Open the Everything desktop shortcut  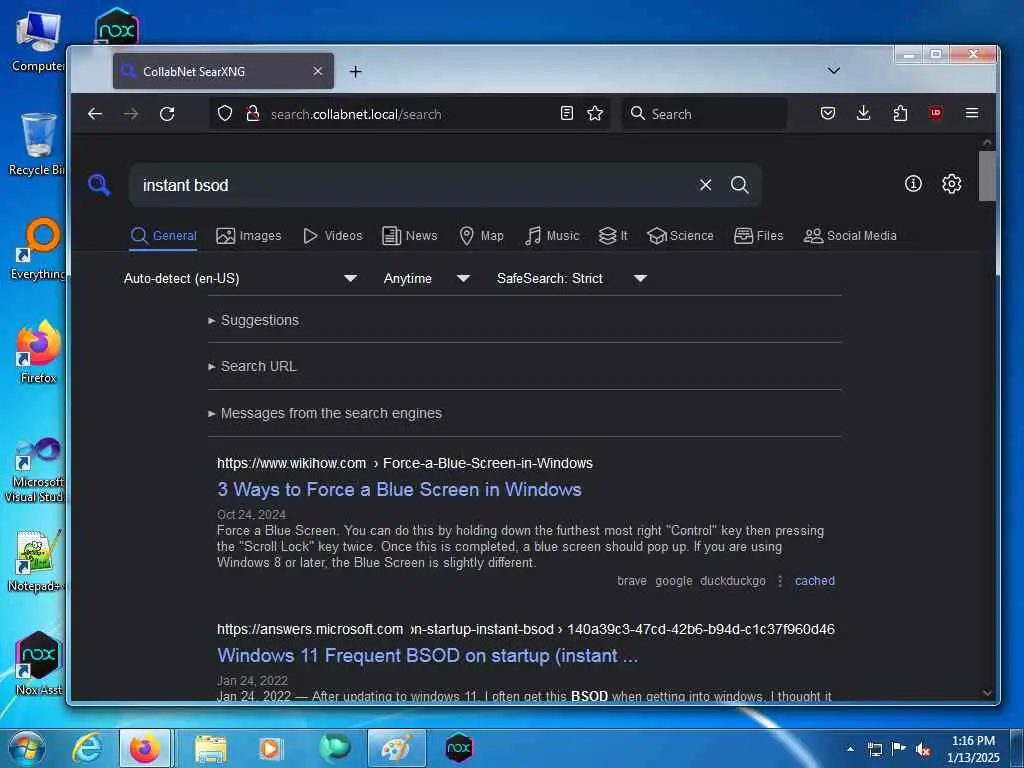click(x=37, y=249)
